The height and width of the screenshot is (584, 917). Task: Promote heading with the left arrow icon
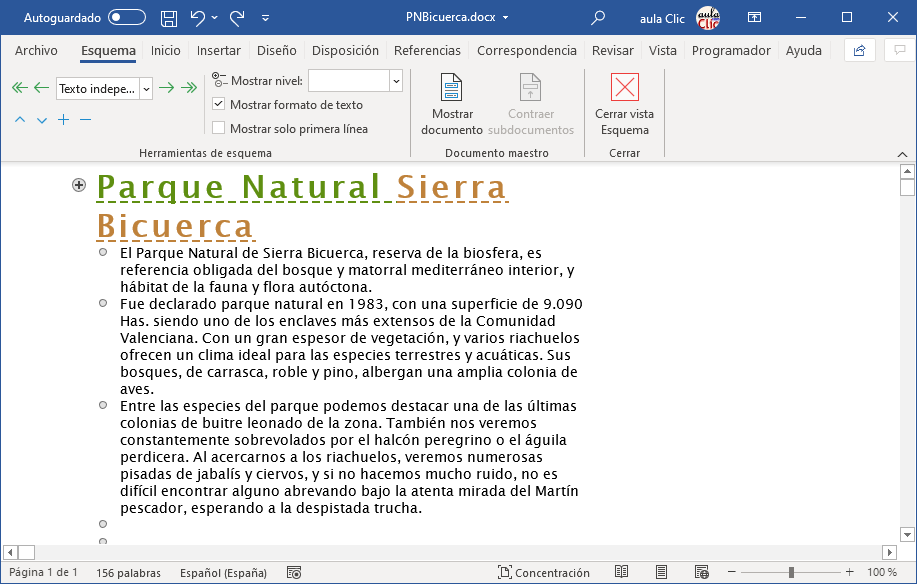click(41, 87)
